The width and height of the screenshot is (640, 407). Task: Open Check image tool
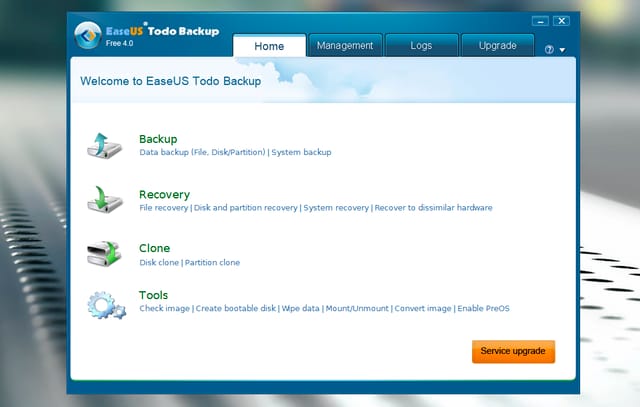tap(164, 309)
